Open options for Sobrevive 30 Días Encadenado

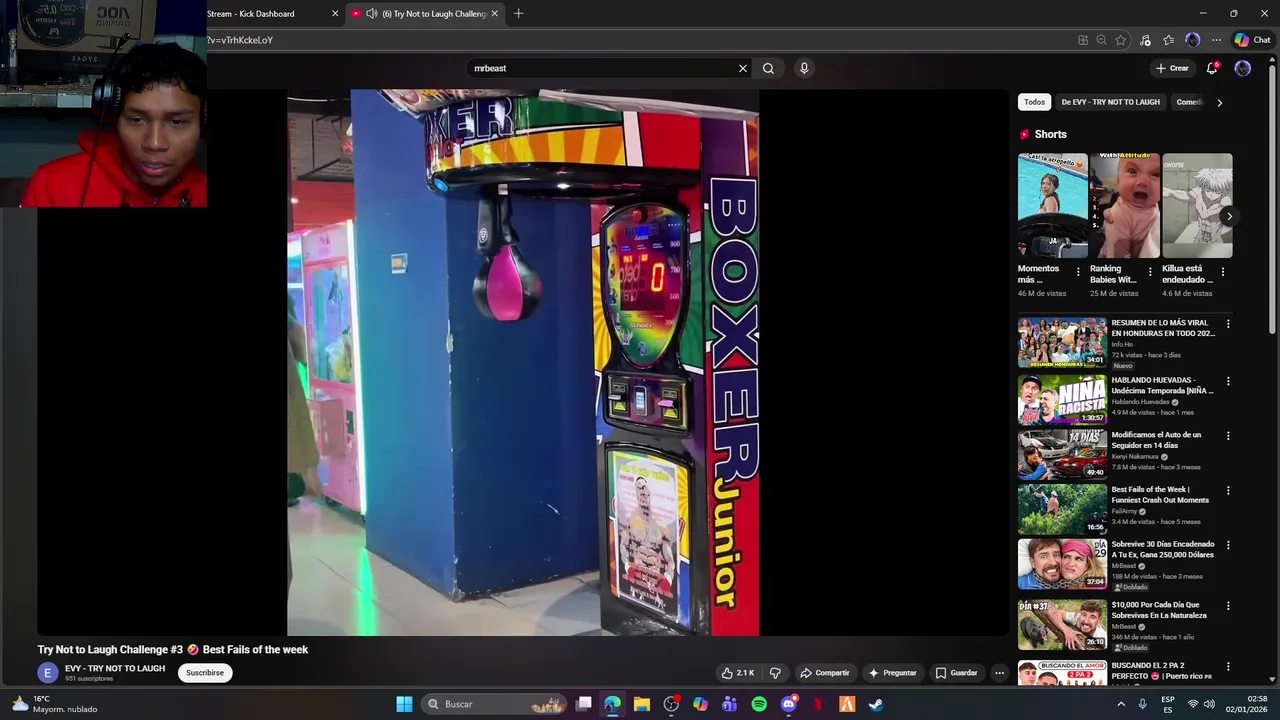click(1228, 546)
